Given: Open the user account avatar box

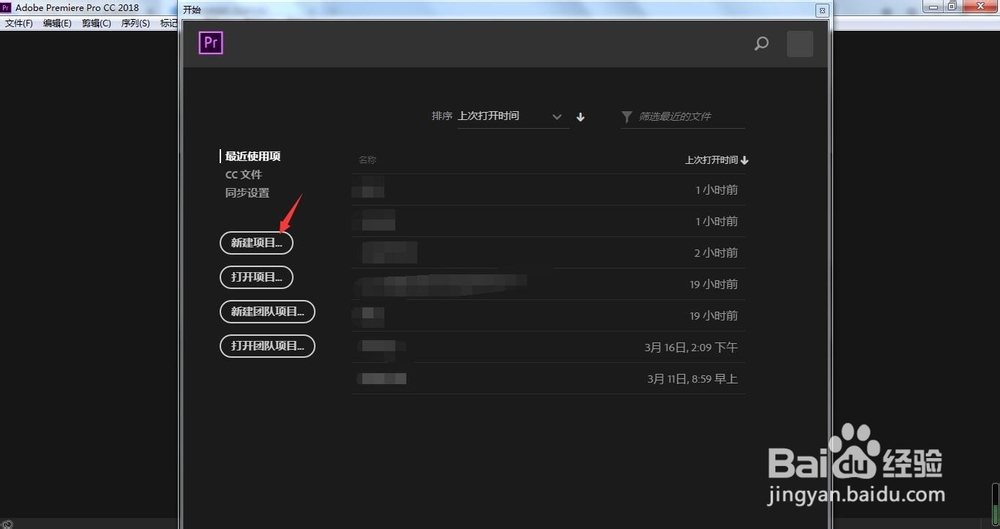Looking at the screenshot, I should (x=800, y=44).
